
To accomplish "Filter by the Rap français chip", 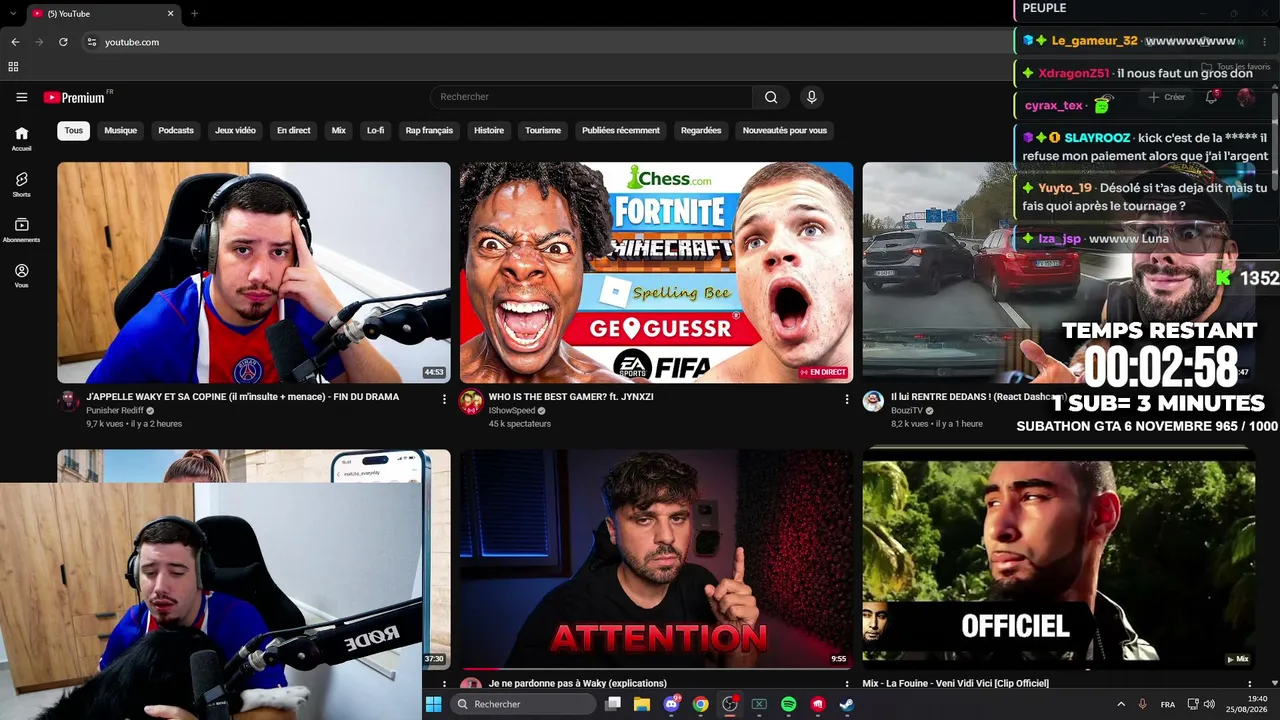I will pyautogui.click(x=429, y=130).
